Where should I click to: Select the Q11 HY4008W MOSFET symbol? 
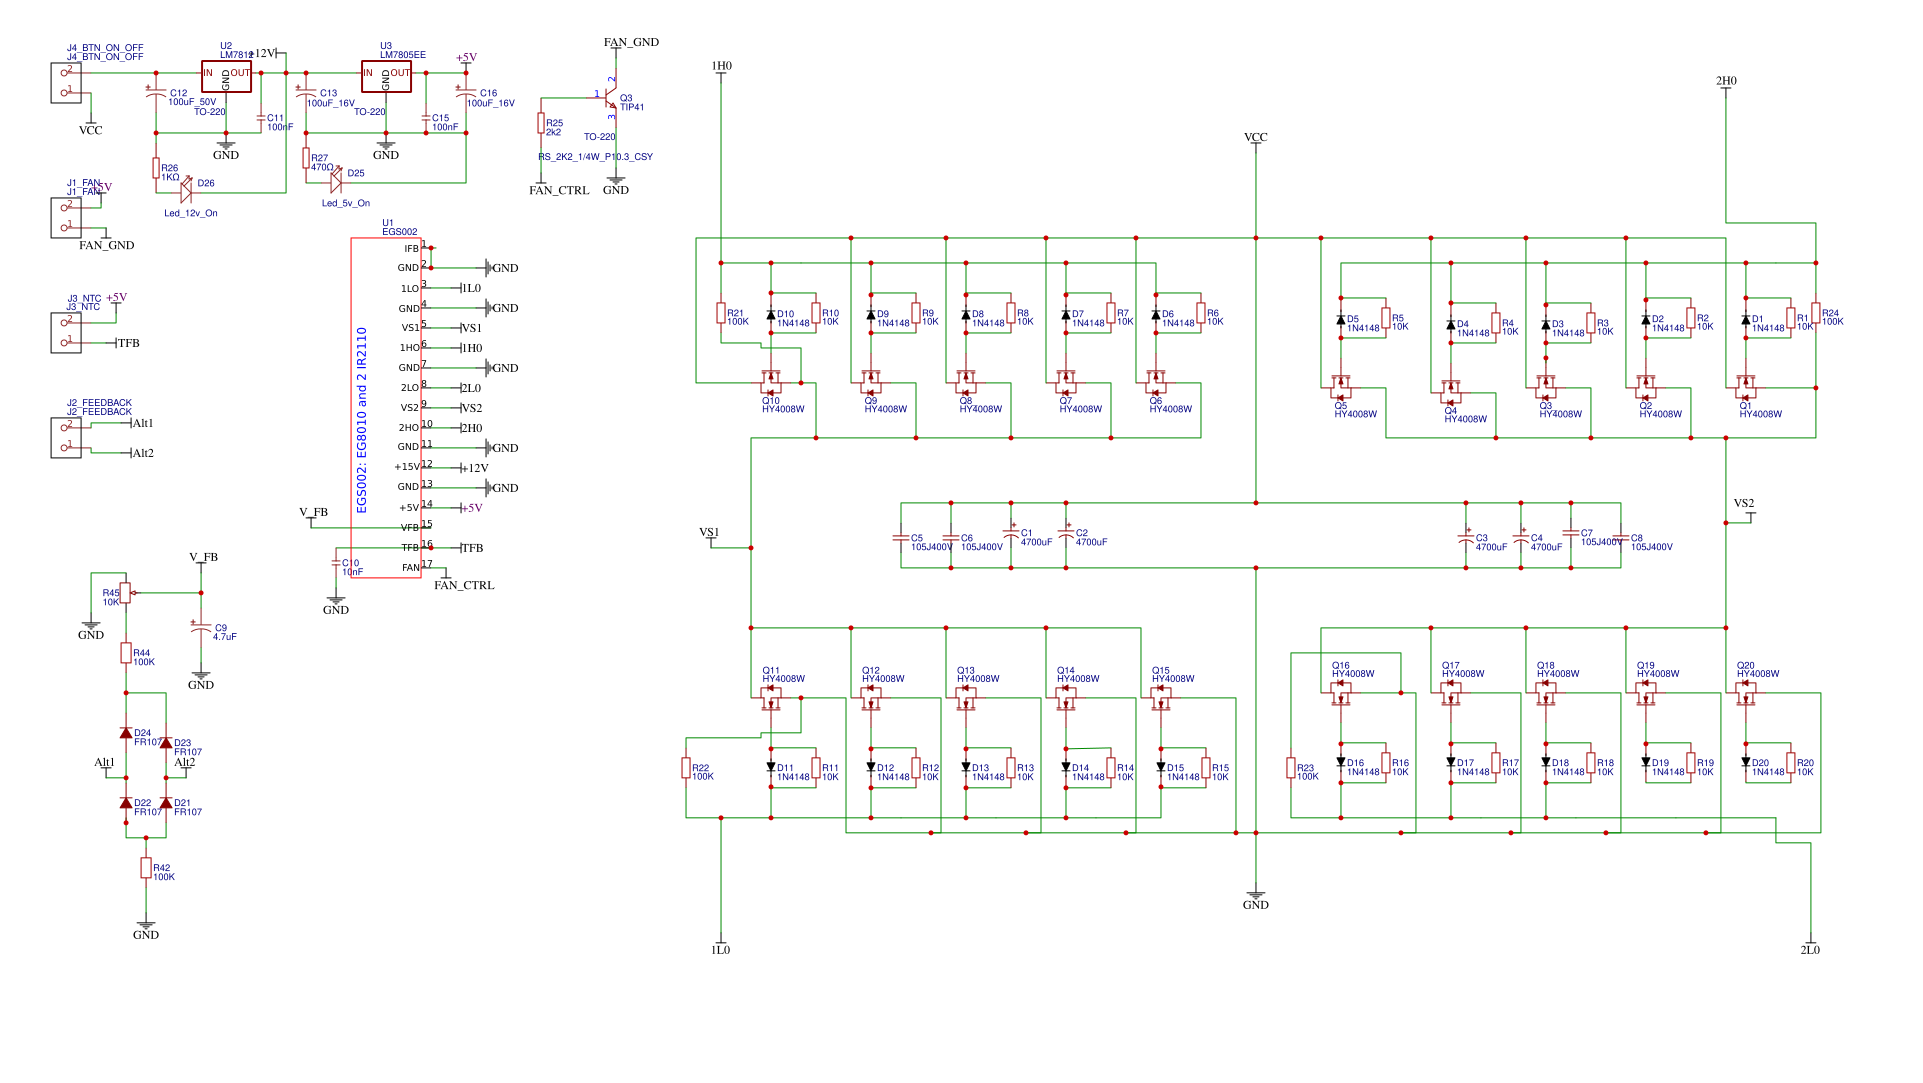pyautogui.click(x=771, y=697)
